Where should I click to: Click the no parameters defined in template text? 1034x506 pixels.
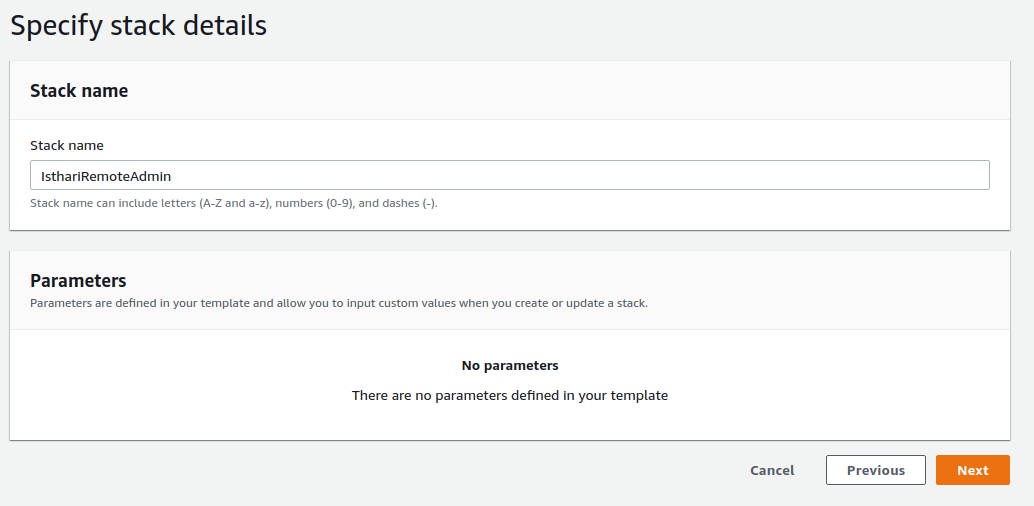tap(510, 396)
